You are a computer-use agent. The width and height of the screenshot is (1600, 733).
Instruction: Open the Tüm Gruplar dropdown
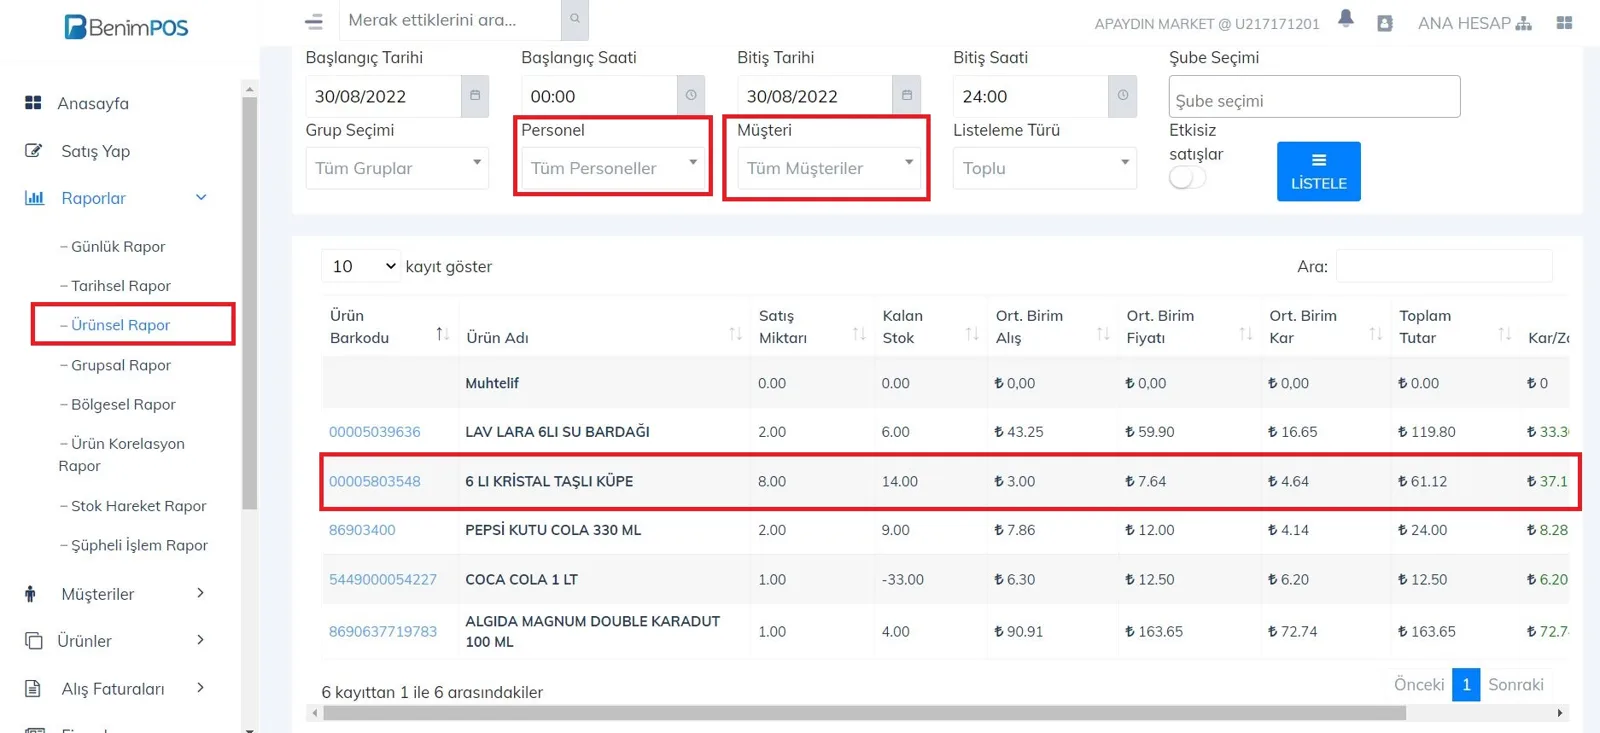(397, 168)
